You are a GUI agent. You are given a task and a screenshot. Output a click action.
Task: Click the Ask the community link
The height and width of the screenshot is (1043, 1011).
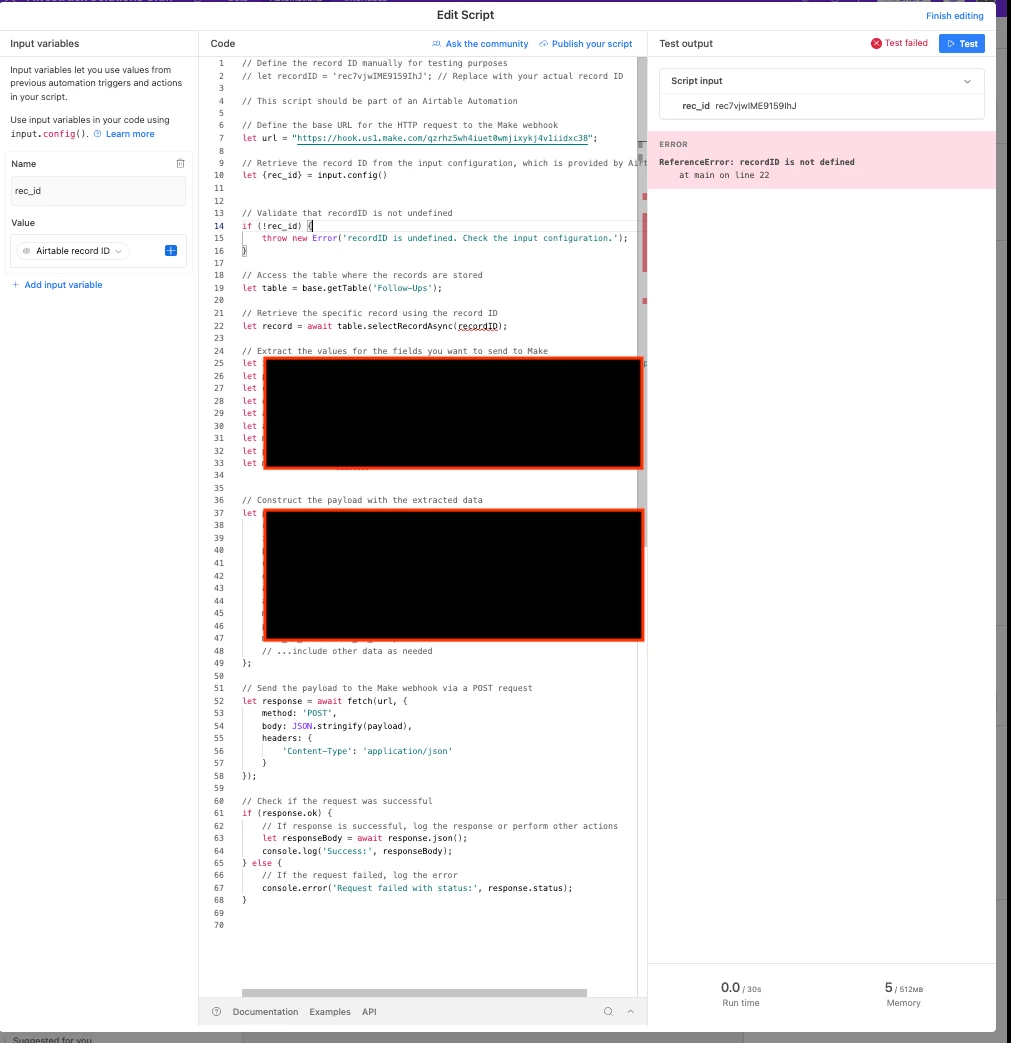487,44
